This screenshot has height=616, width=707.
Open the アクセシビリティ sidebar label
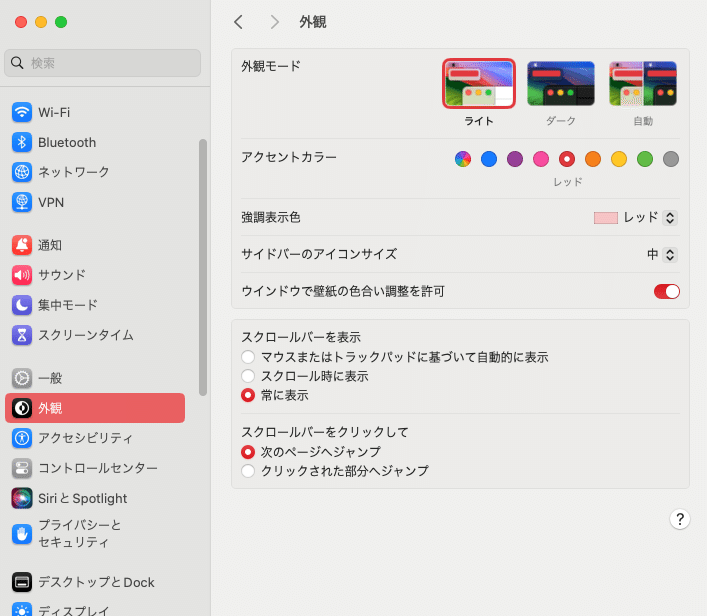click(x=86, y=438)
